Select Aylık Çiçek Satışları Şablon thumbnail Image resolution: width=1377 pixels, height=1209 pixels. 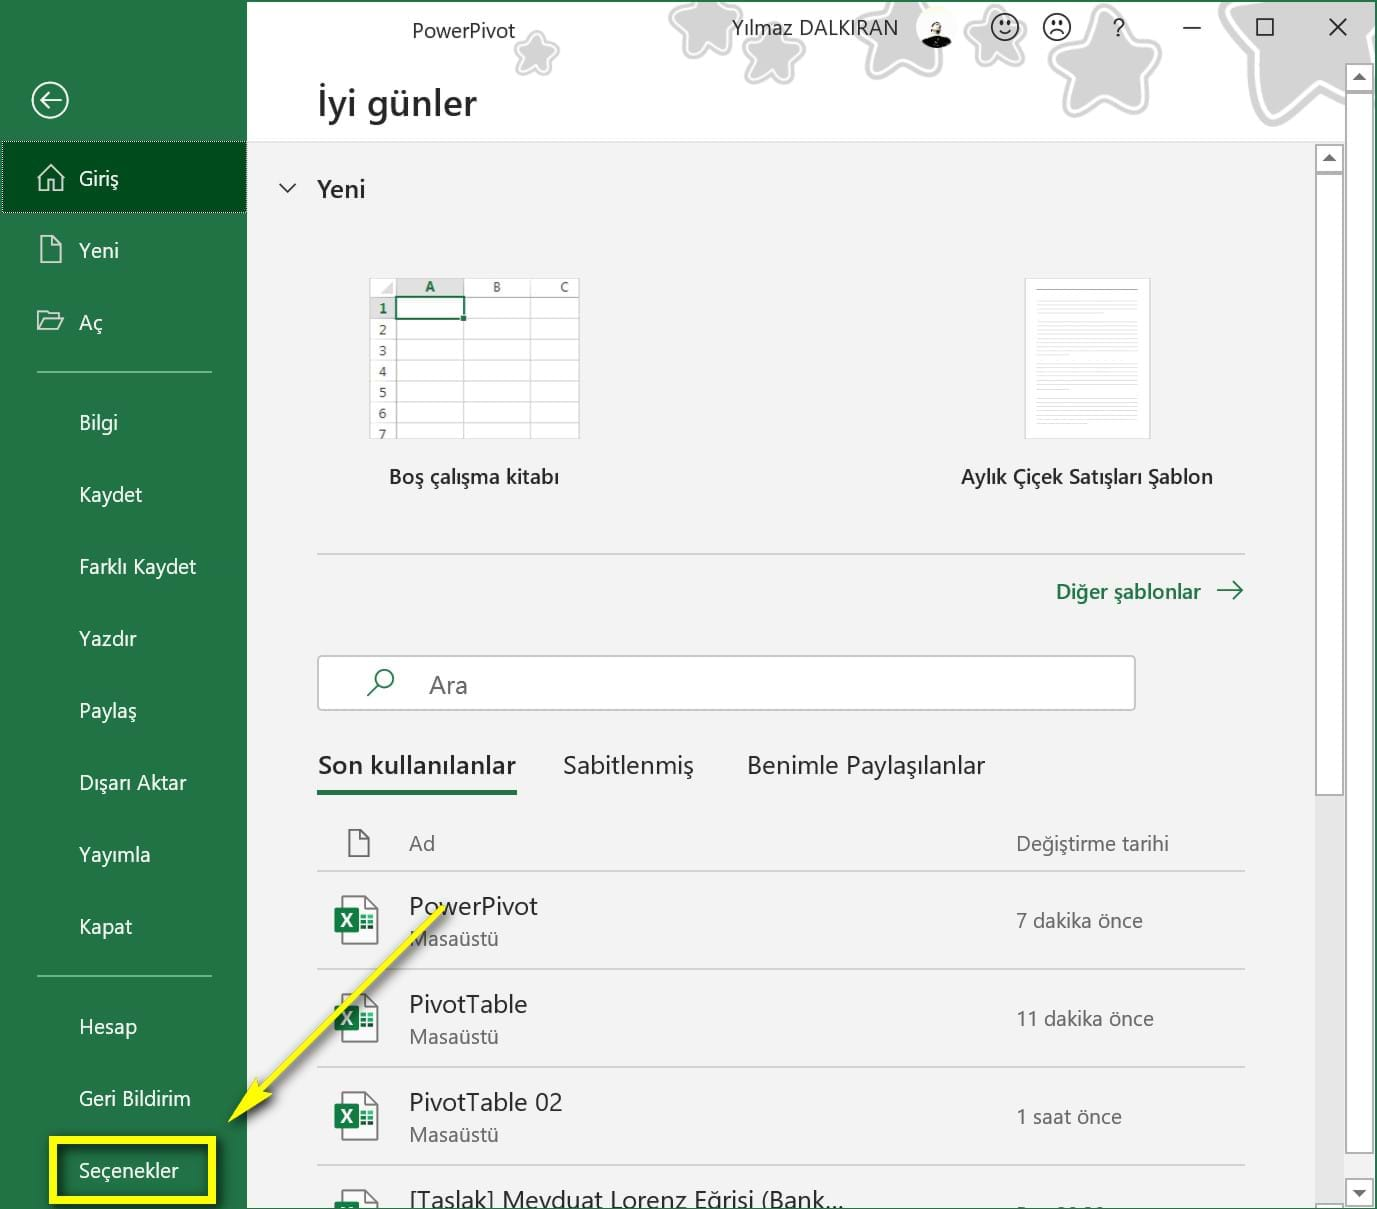click(1087, 358)
